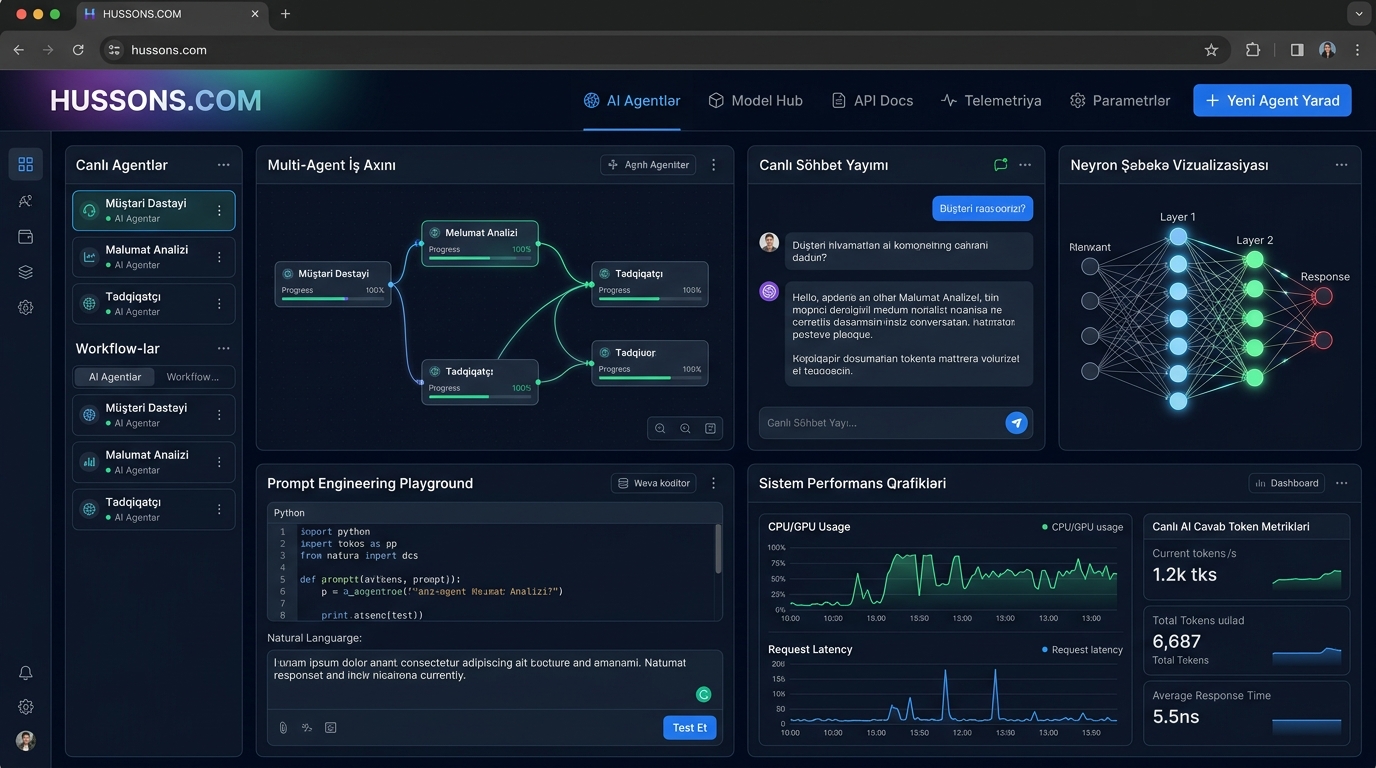Image resolution: width=1376 pixels, height=768 pixels.
Task: Click the green Grammarly-style circle icon
Action: pyautogui.click(x=703, y=694)
